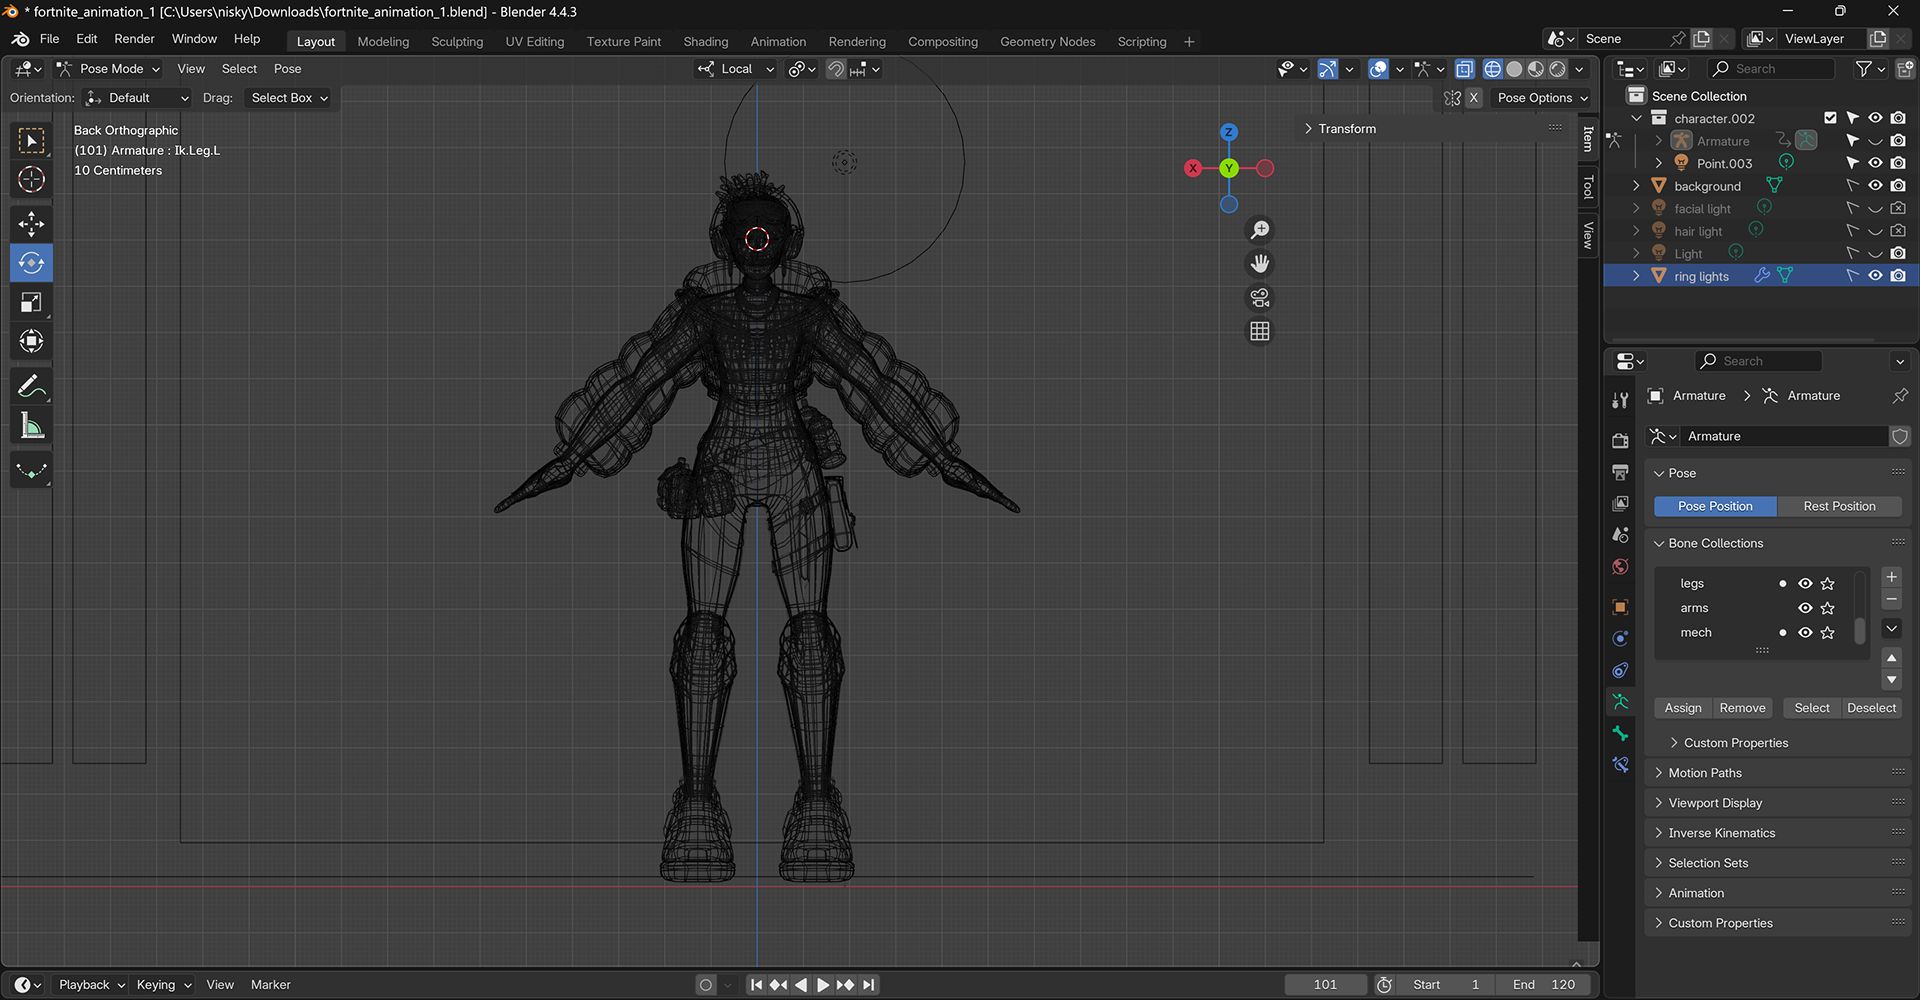The width and height of the screenshot is (1920, 1000).
Task: Click the Assign button
Action: (1683, 708)
